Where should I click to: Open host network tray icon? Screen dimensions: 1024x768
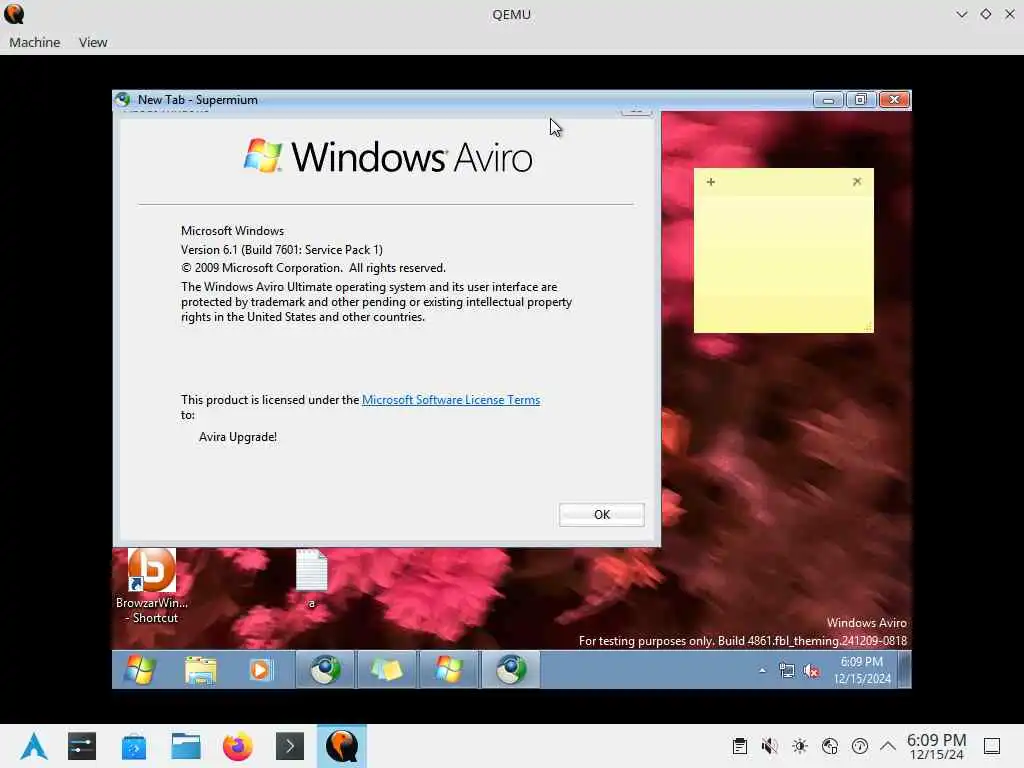[x=829, y=746]
